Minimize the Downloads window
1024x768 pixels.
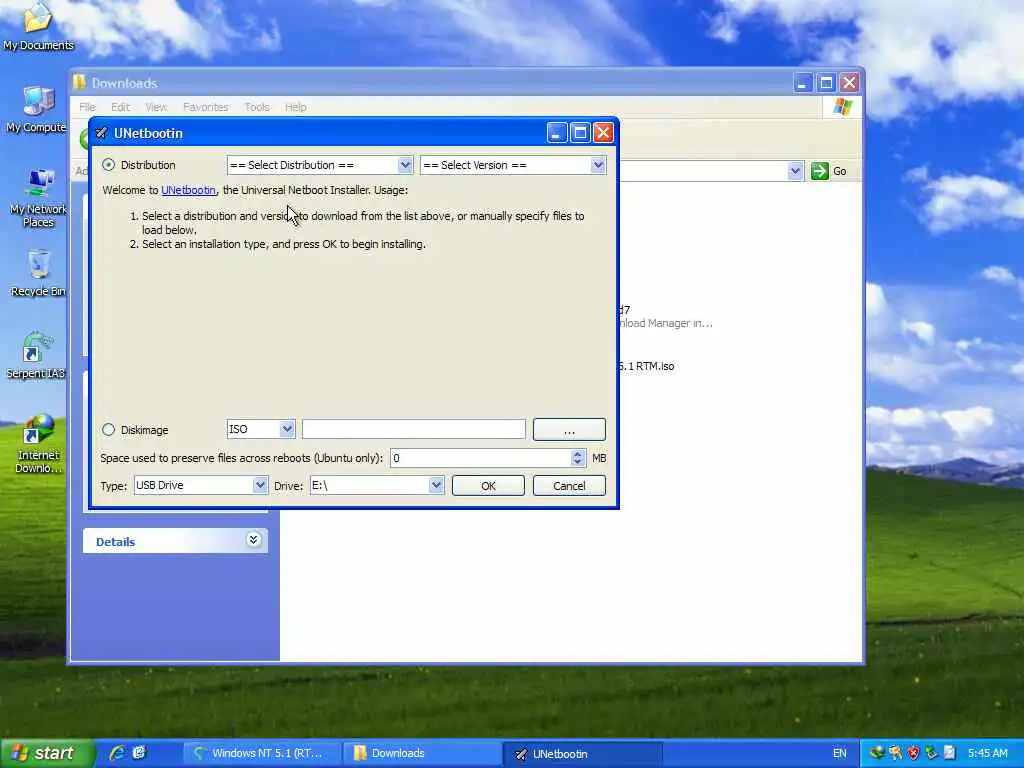coord(803,83)
